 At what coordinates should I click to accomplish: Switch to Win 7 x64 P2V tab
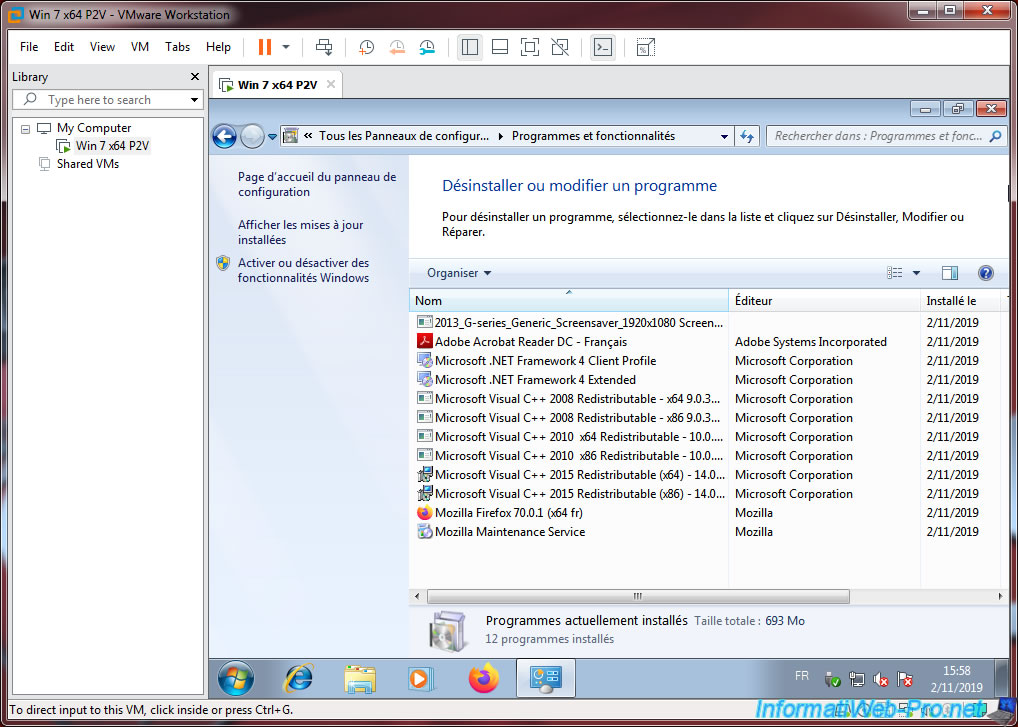pos(276,85)
